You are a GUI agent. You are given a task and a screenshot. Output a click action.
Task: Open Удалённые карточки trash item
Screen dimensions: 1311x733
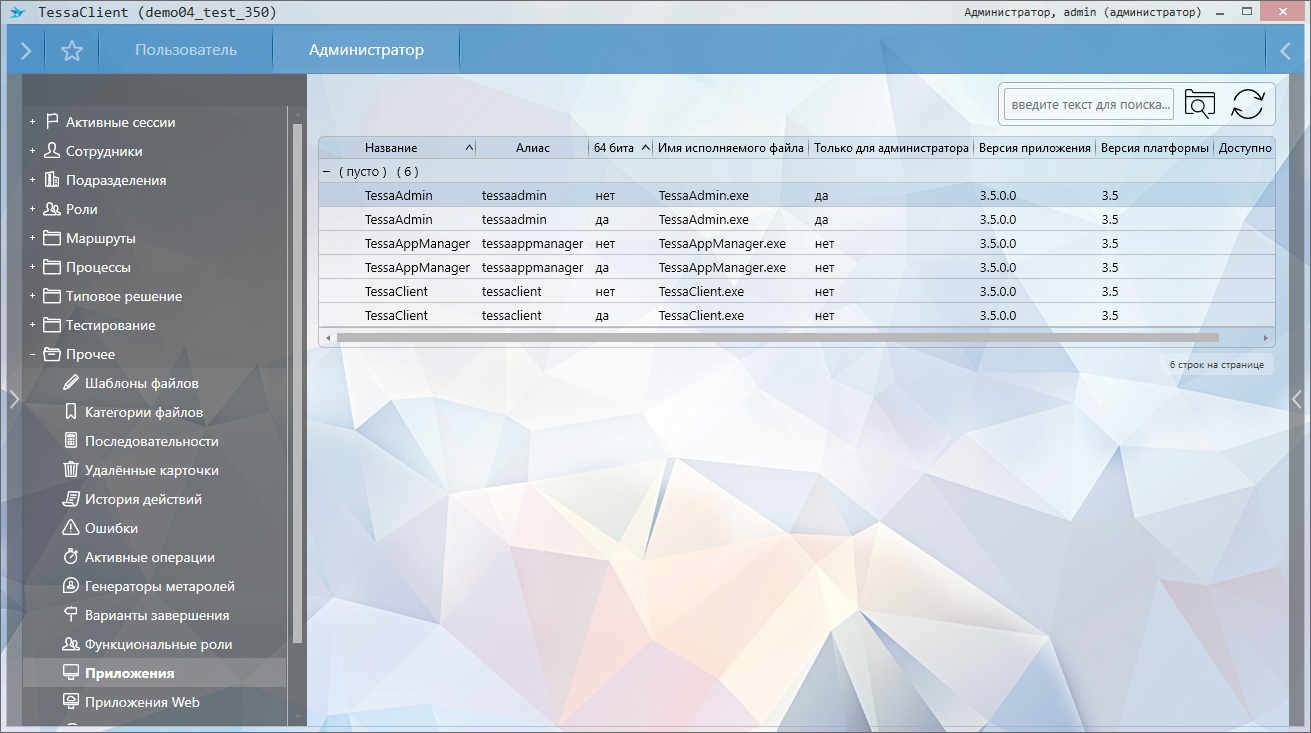click(x=151, y=470)
